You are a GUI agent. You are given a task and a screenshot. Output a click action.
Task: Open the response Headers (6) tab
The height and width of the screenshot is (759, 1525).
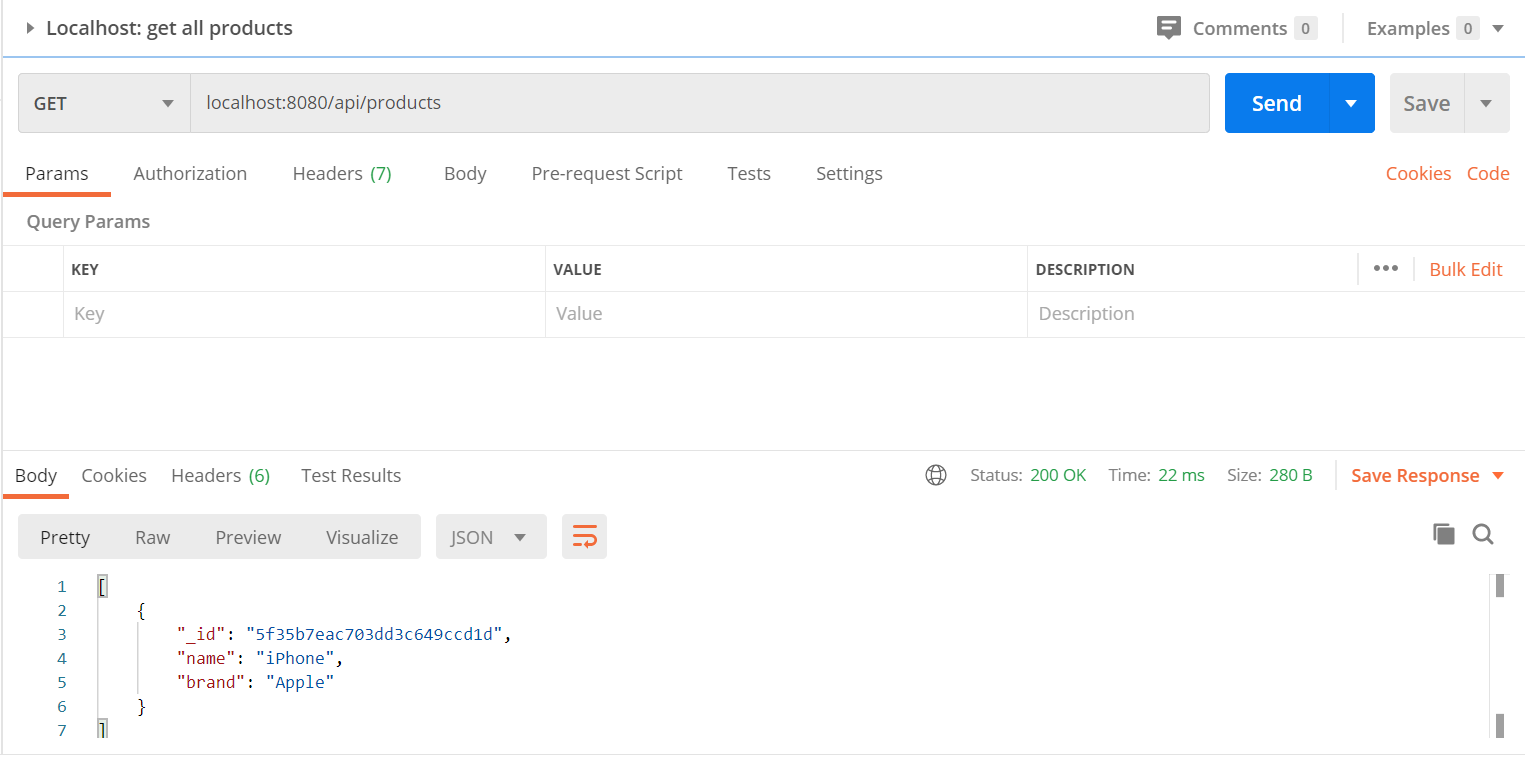(220, 475)
